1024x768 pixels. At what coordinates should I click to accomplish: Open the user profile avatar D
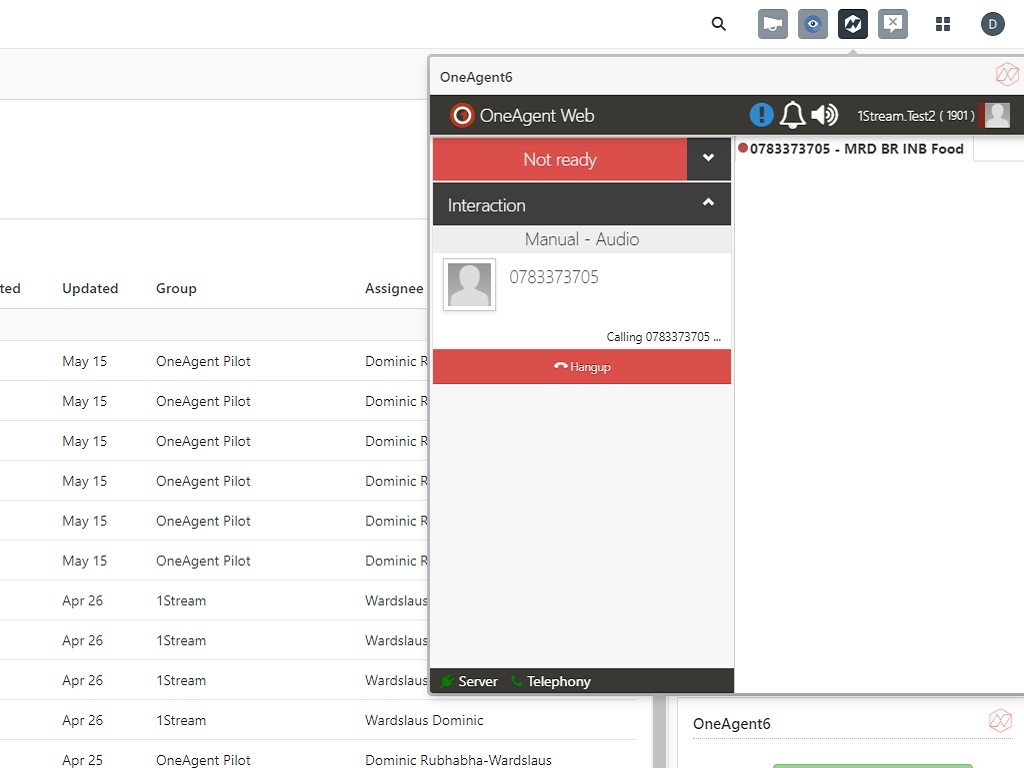(x=992, y=24)
